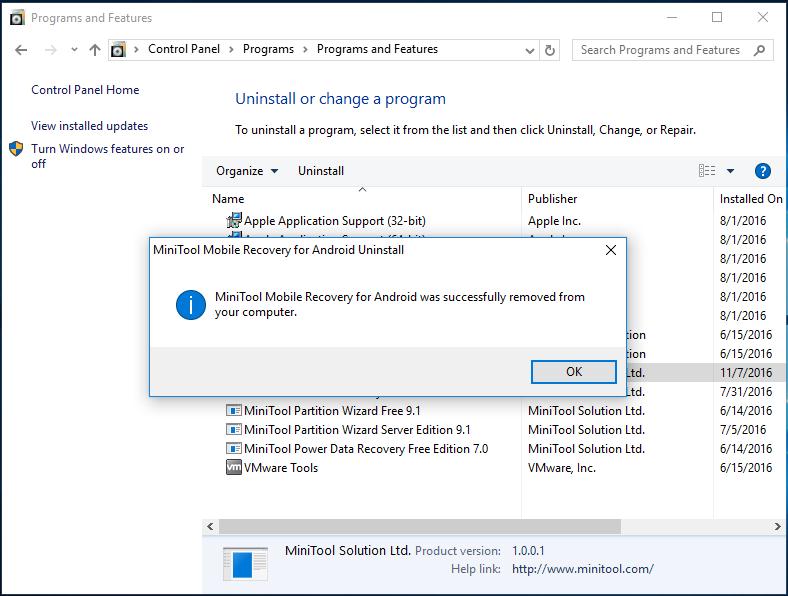Open the http://www.minitool.com/ help link

pos(583,569)
